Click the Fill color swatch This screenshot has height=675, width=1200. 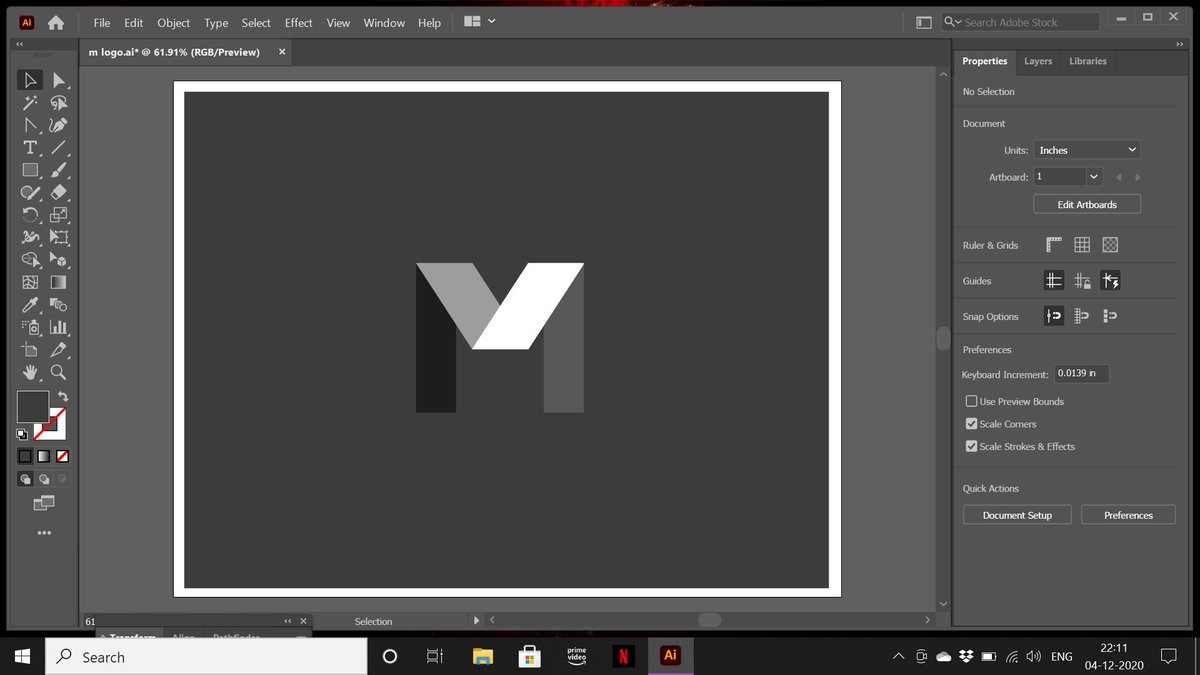[32, 407]
